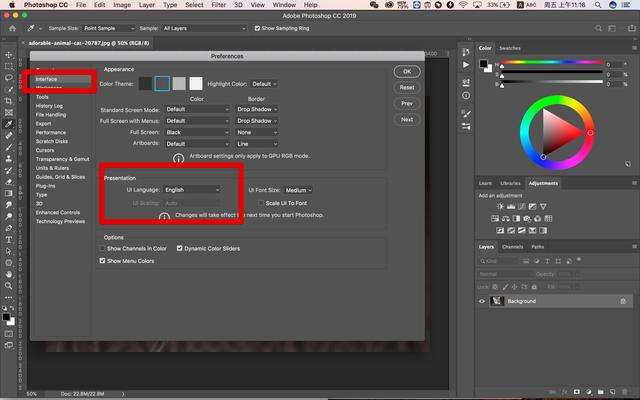
Task: Open Full Screen color dropdown showing Black
Action: tap(198, 132)
